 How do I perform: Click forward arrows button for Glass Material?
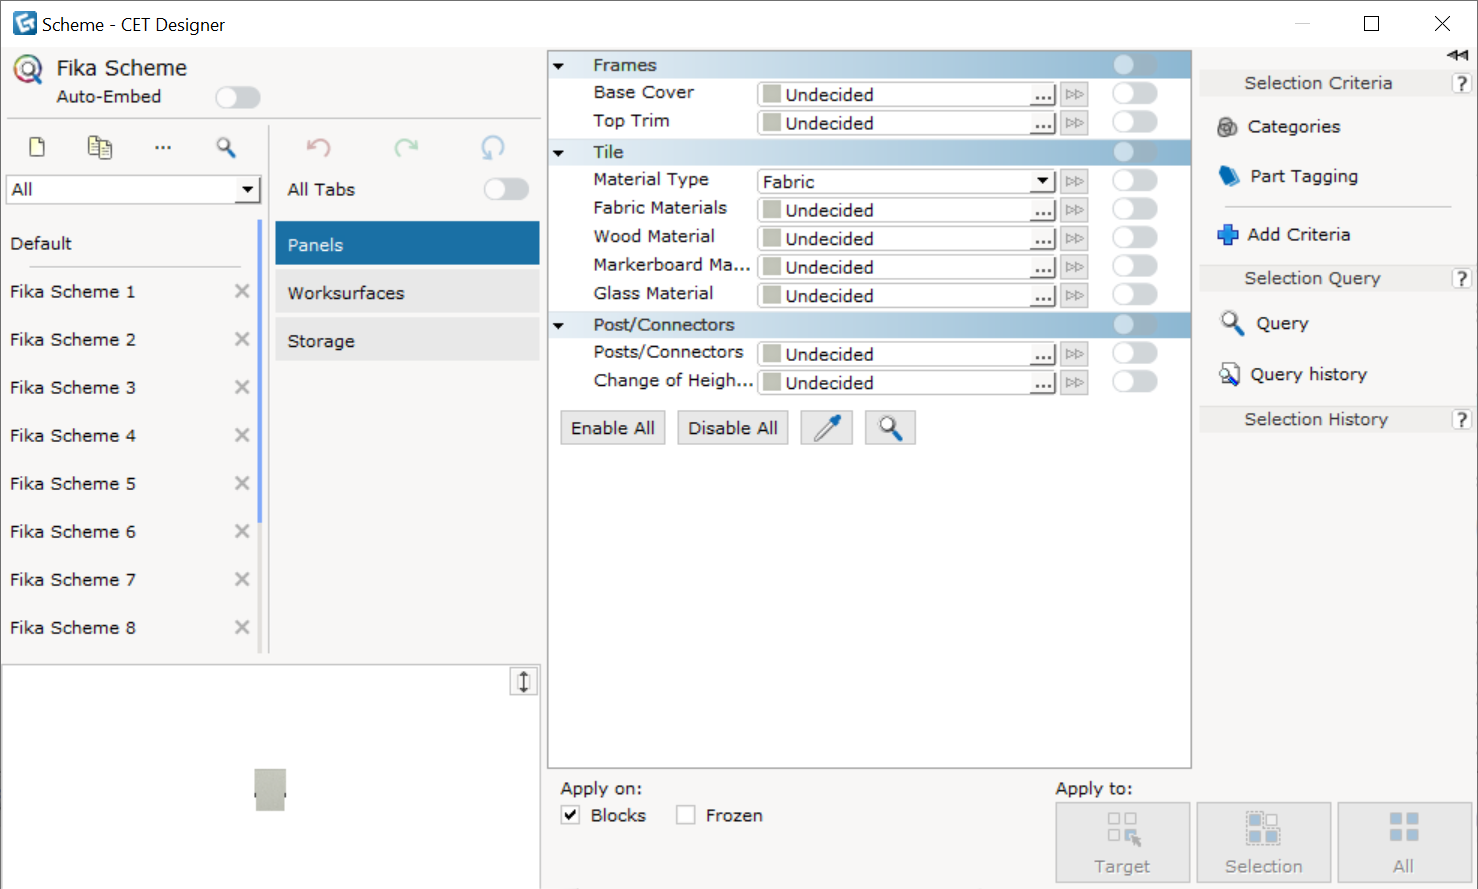point(1075,296)
